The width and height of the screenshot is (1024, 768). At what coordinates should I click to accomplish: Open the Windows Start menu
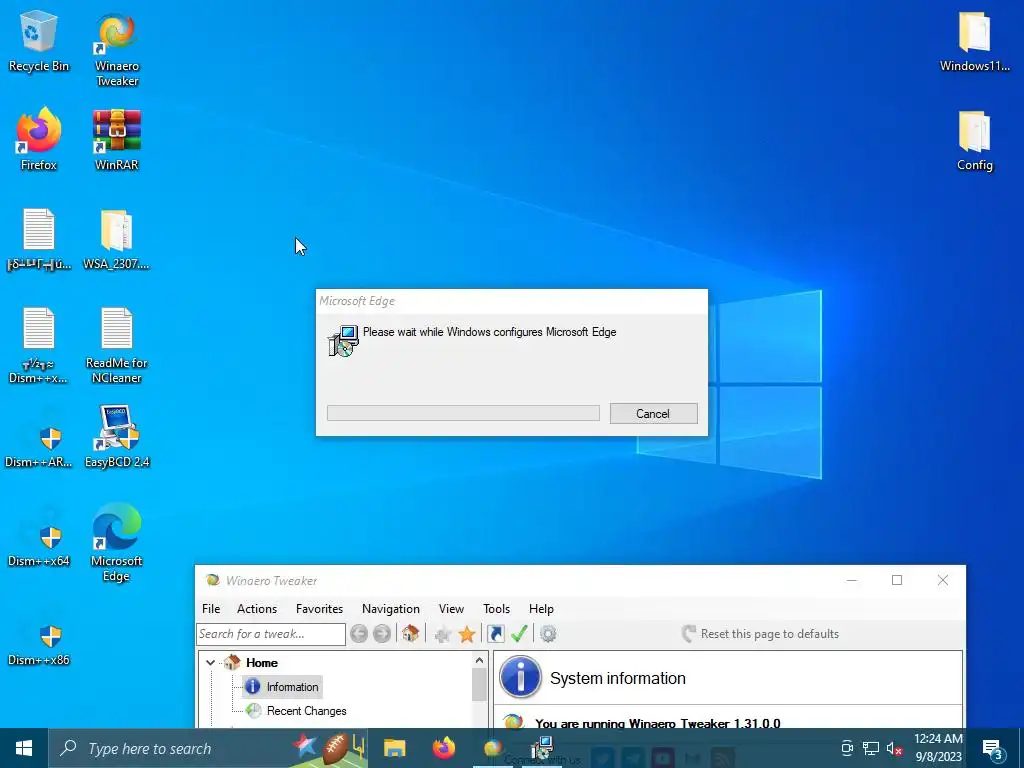(24, 748)
